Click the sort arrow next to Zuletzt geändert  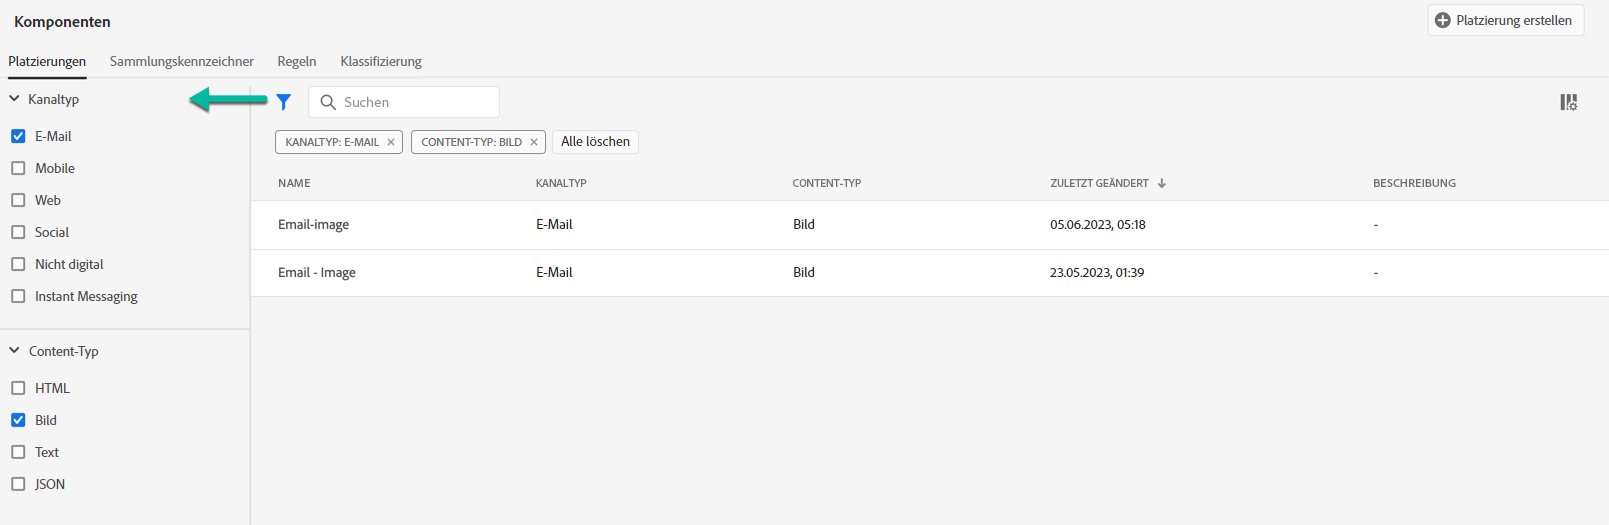click(x=1162, y=183)
